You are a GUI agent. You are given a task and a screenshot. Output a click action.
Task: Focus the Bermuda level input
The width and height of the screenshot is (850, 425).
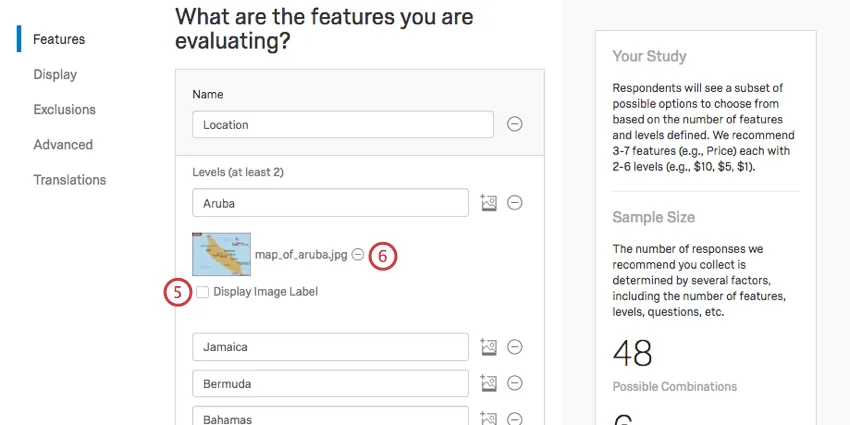pyautogui.click(x=330, y=383)
